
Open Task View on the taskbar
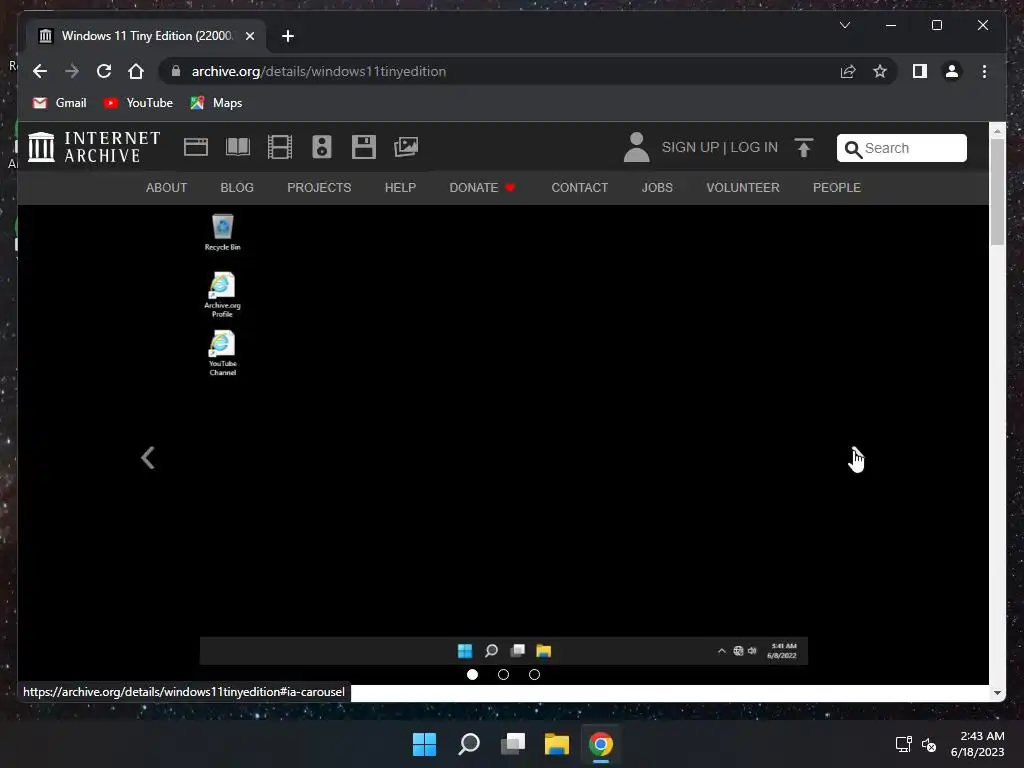coord(513,744)
